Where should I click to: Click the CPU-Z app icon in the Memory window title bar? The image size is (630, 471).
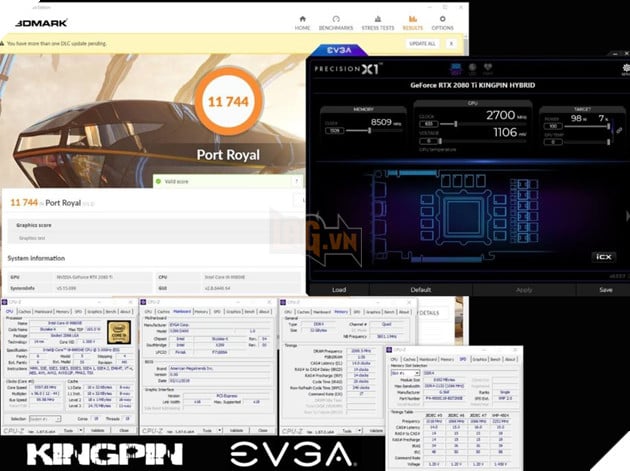click(283, 302)
